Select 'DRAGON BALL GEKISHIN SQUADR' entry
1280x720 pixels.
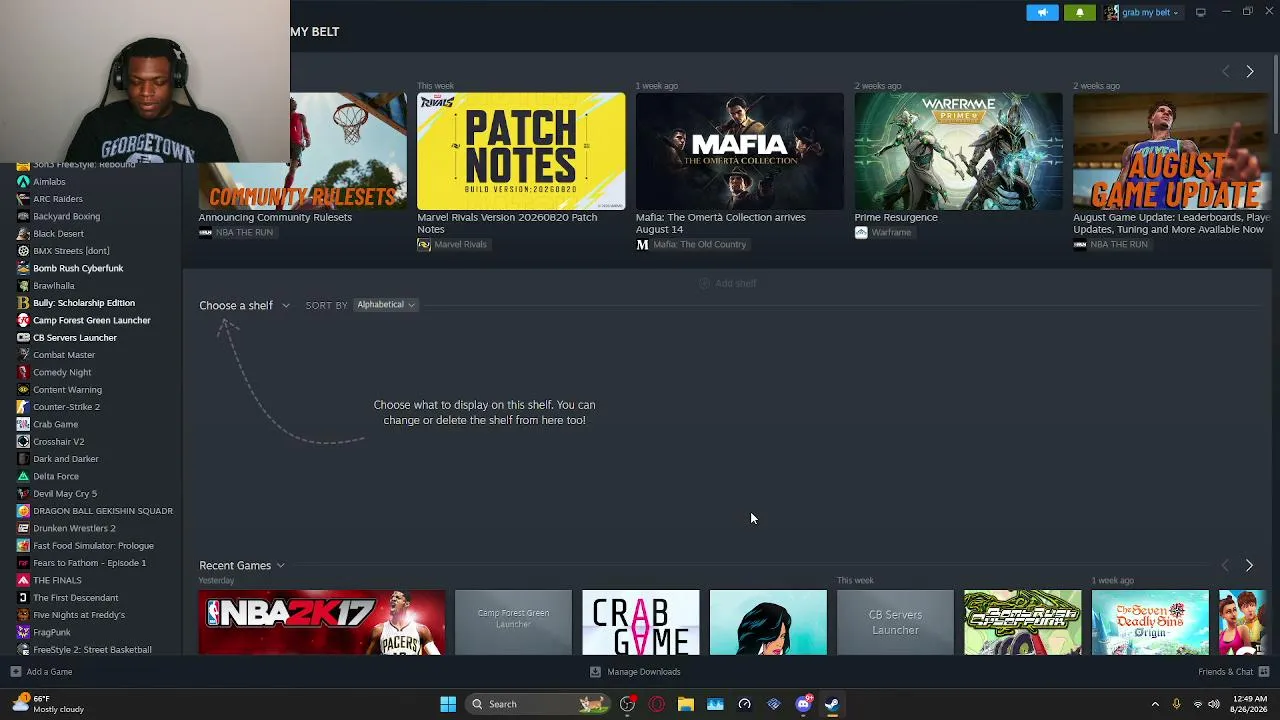[x=103, y=511]
